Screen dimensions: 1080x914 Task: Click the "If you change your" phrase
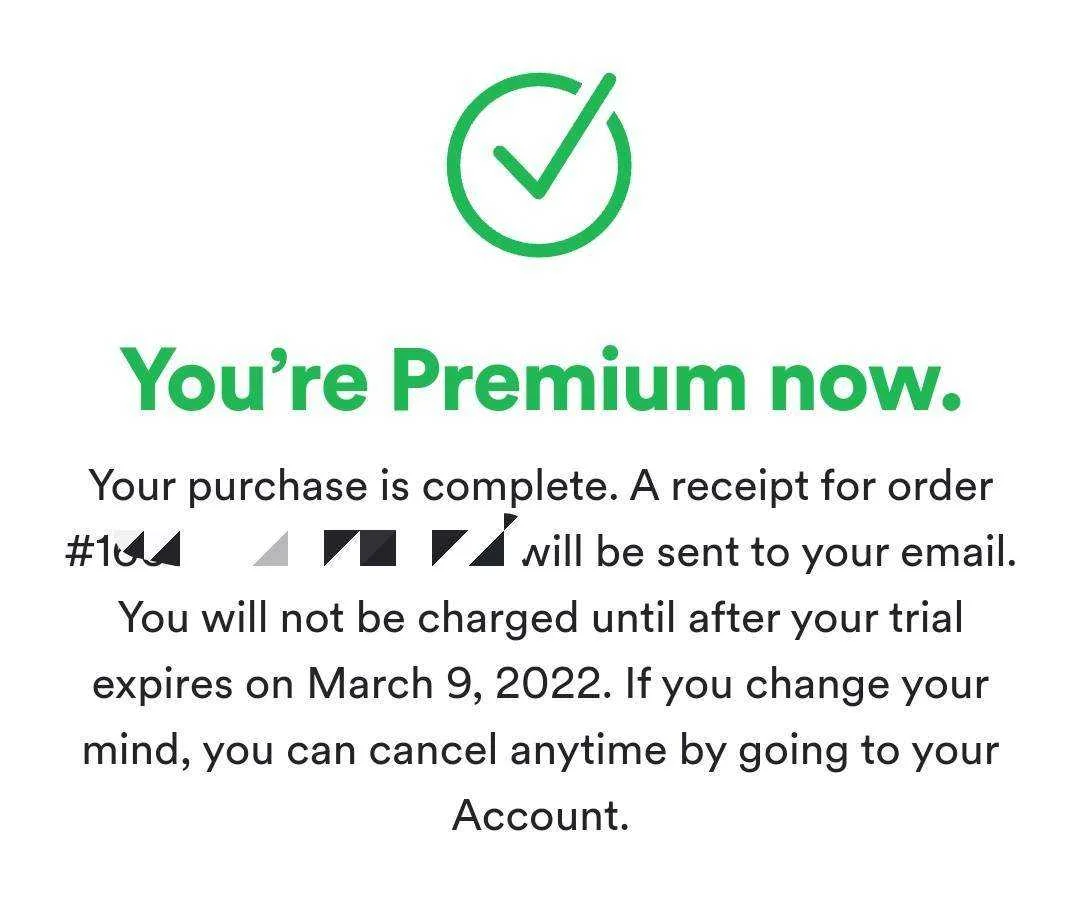[807, 685]
